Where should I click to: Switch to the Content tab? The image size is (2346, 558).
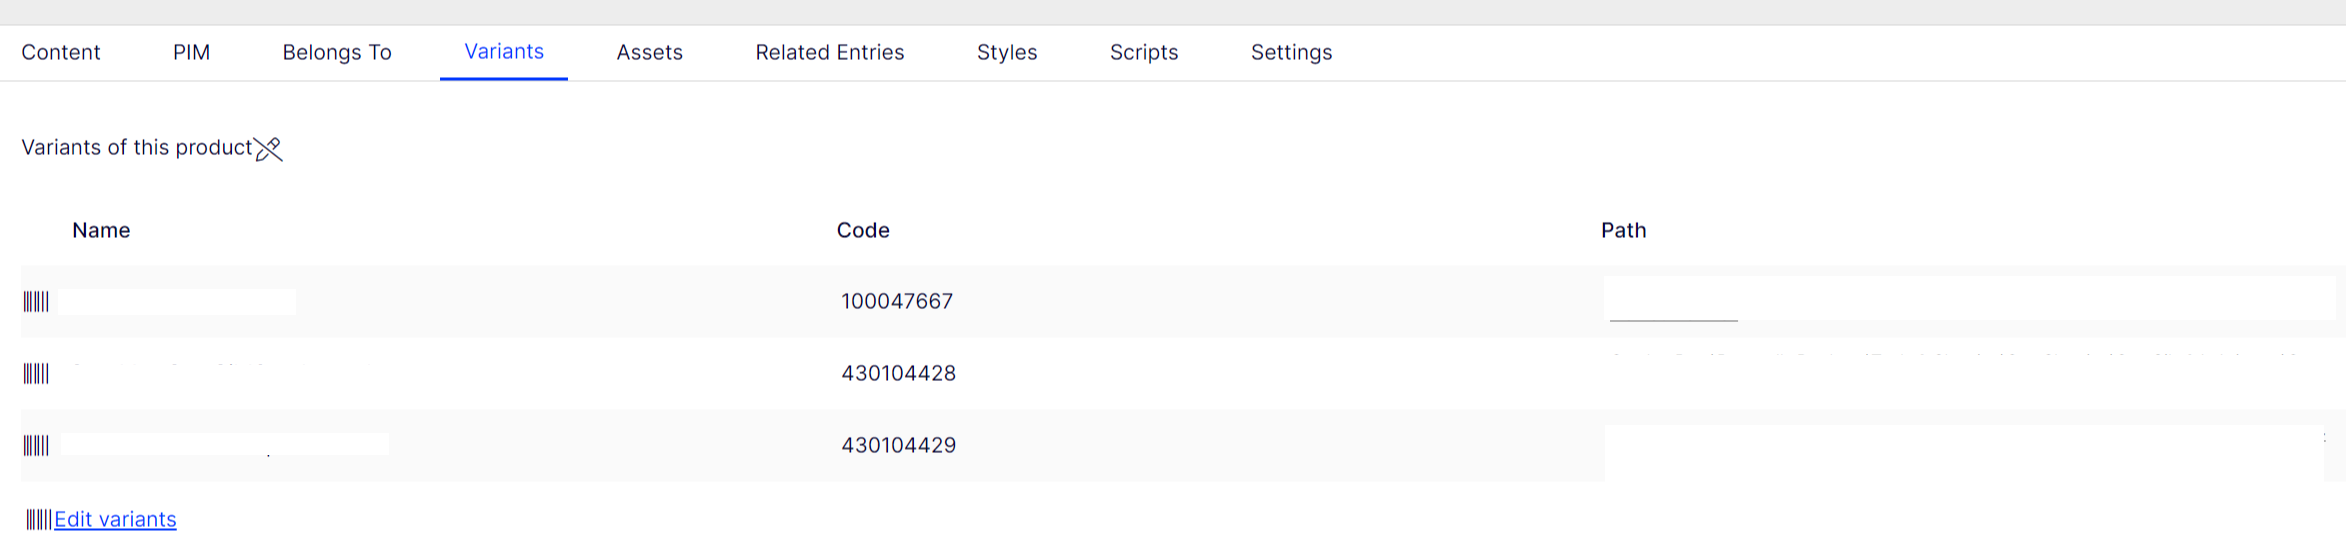click(x=61, y=53)
